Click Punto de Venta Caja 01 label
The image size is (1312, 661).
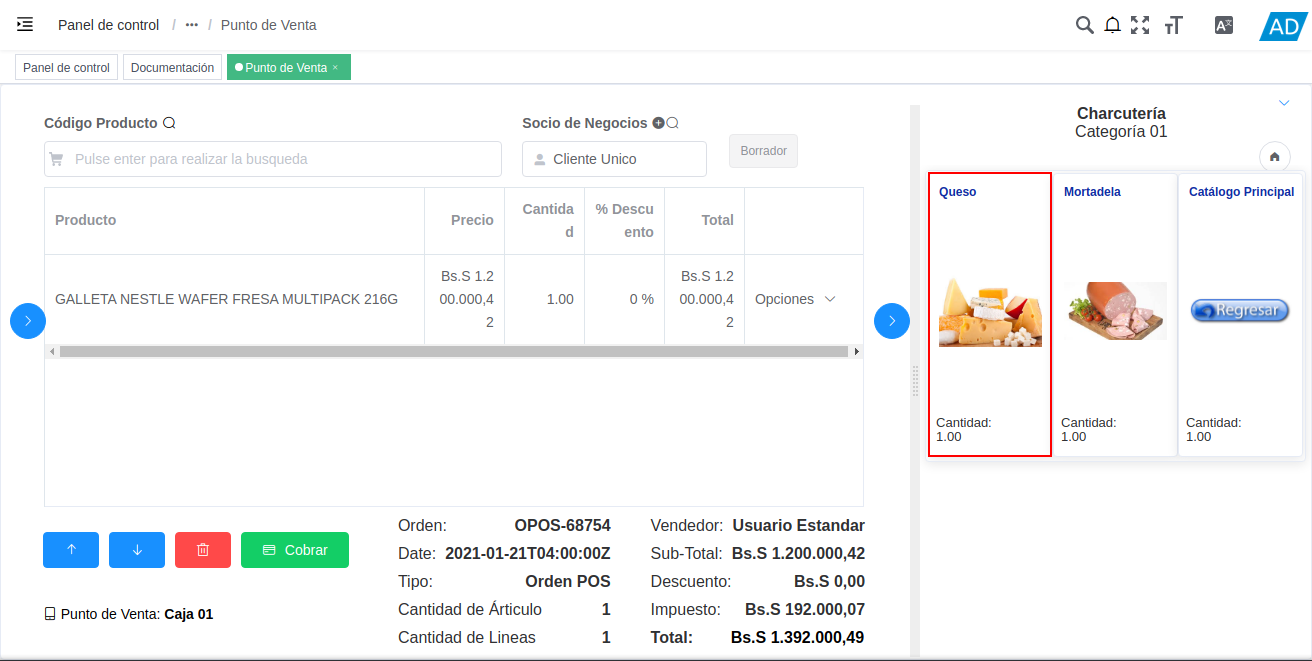[x=129, y=614]
